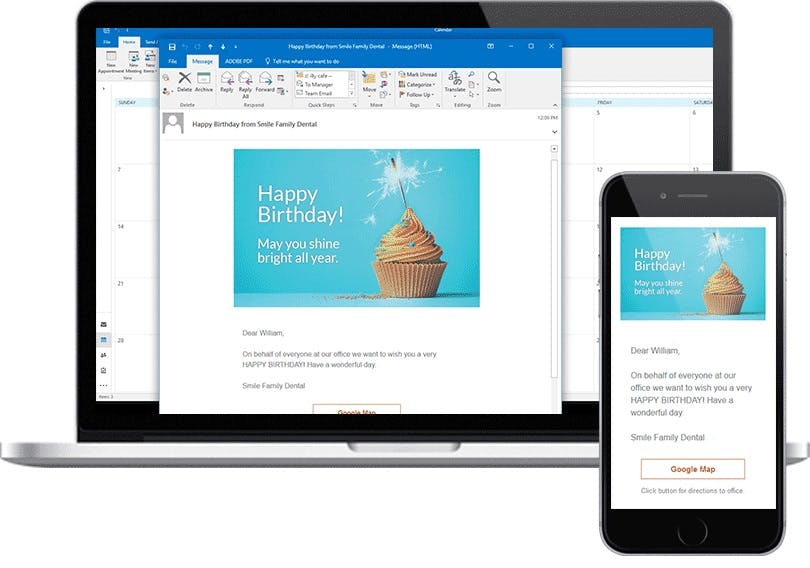Switch to Calendar view in the sidebar
This screenshot has height=568, width=810.
click(104, 340)
